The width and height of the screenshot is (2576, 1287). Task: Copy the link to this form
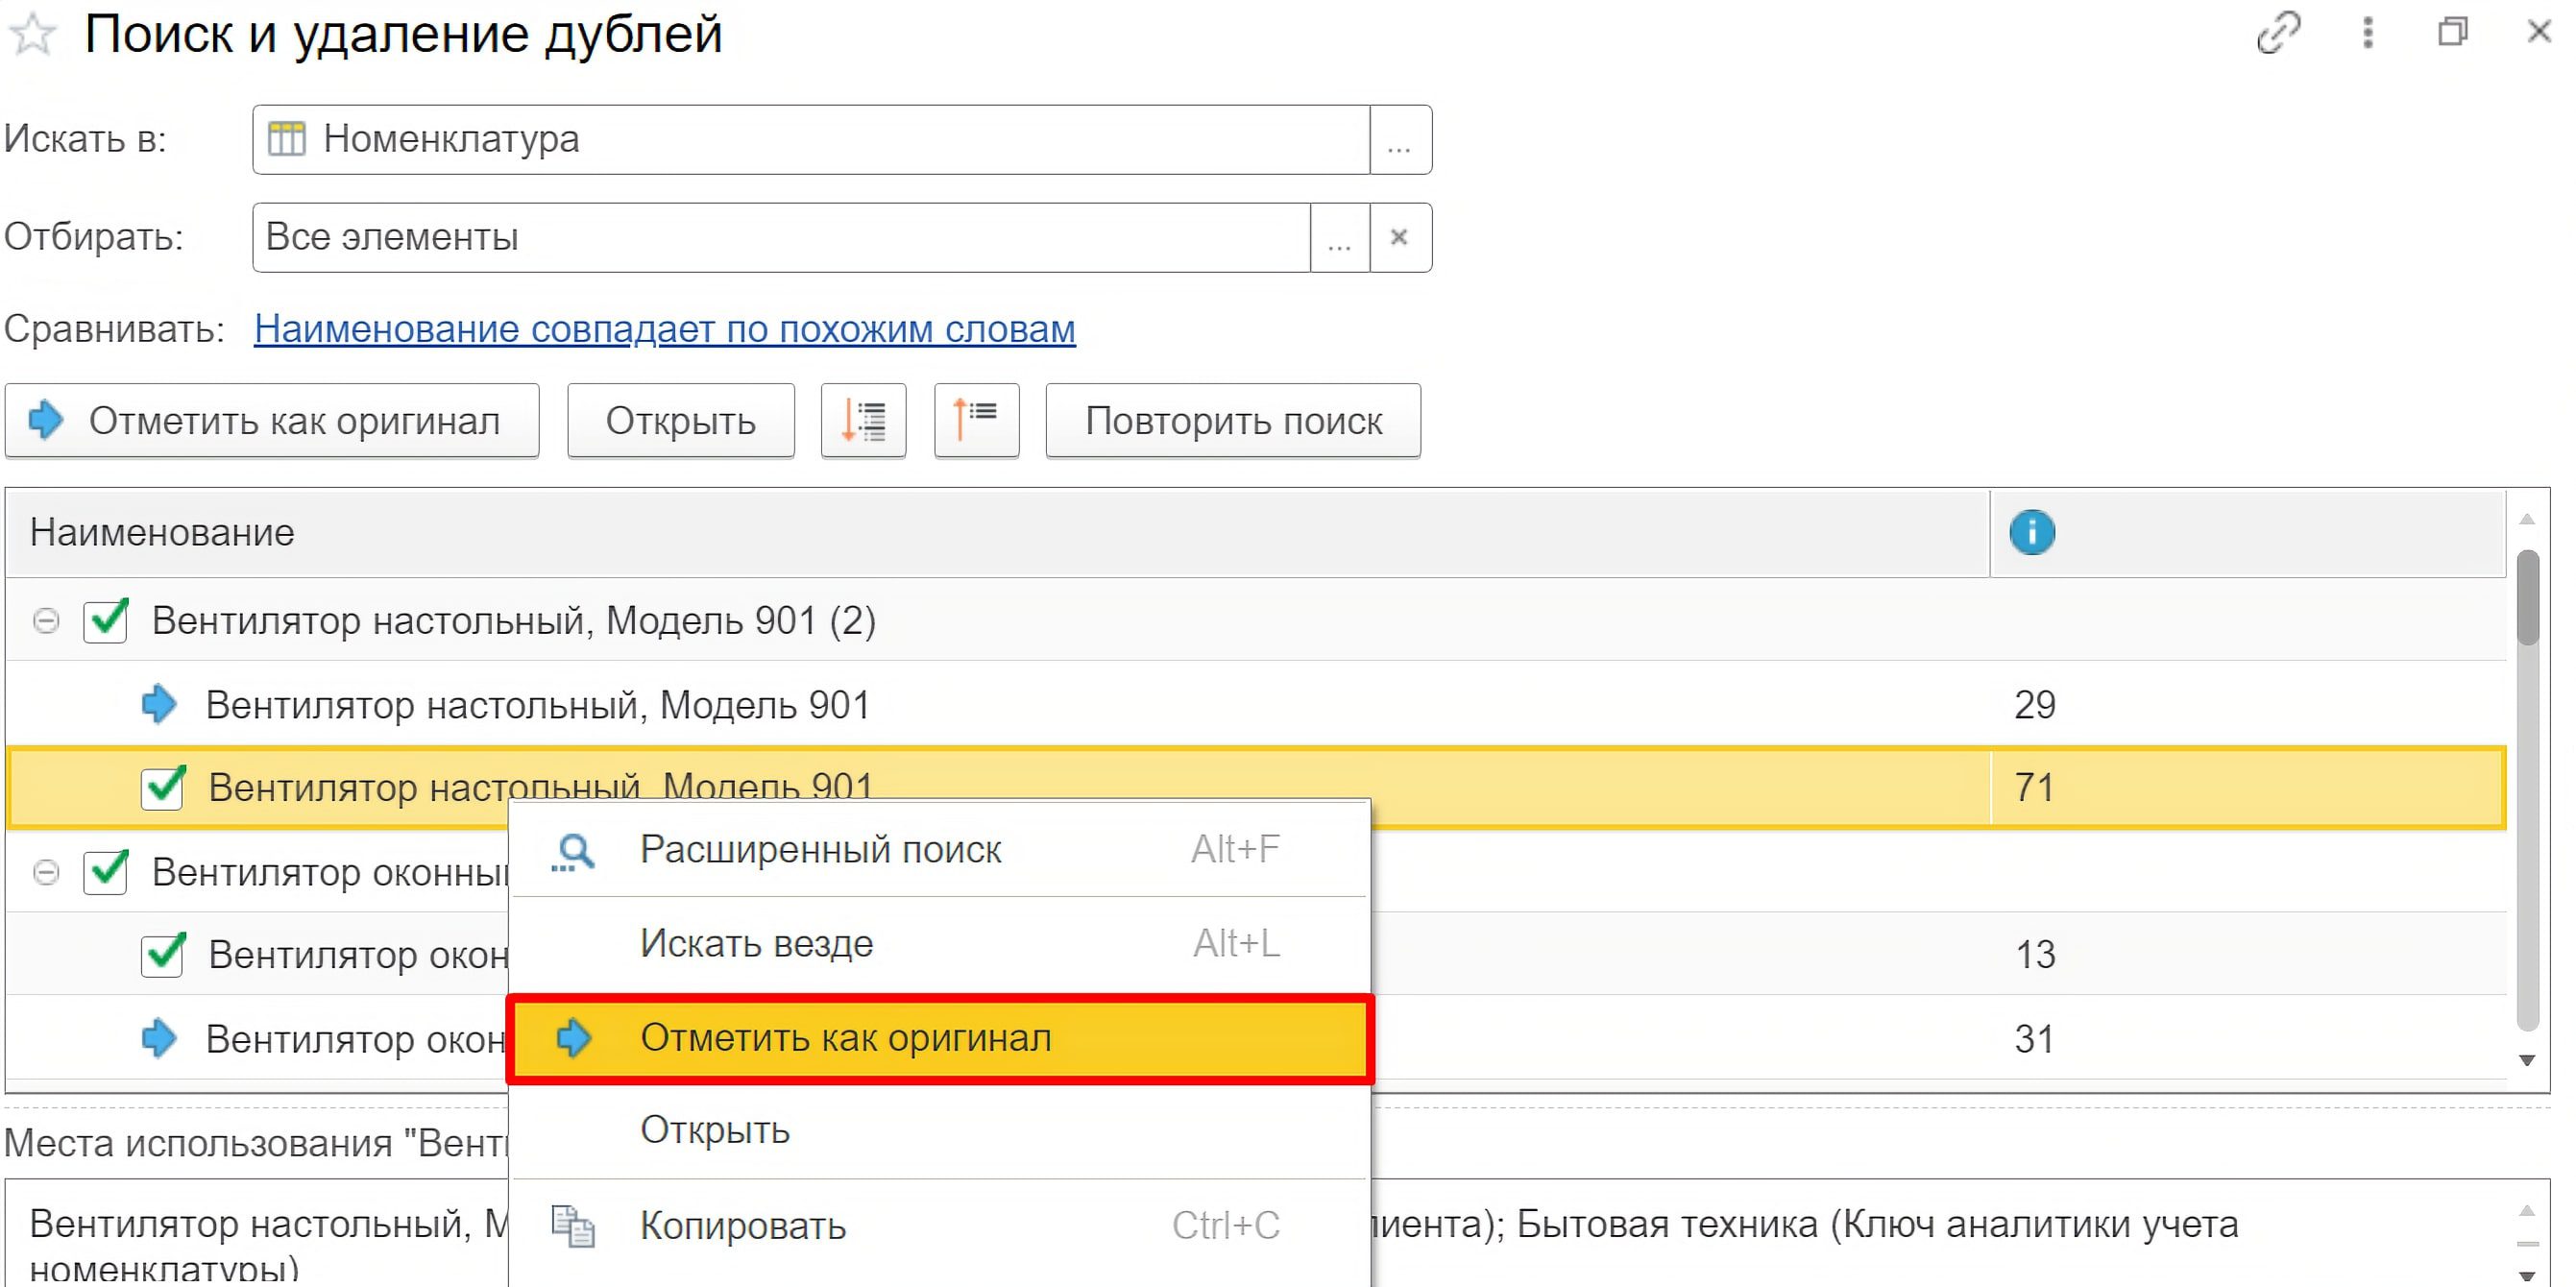coord(2279,33)
